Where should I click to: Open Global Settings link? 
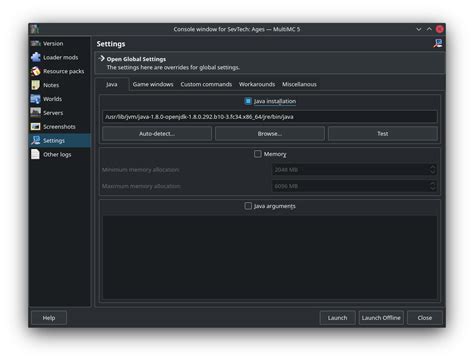point(136,59)
